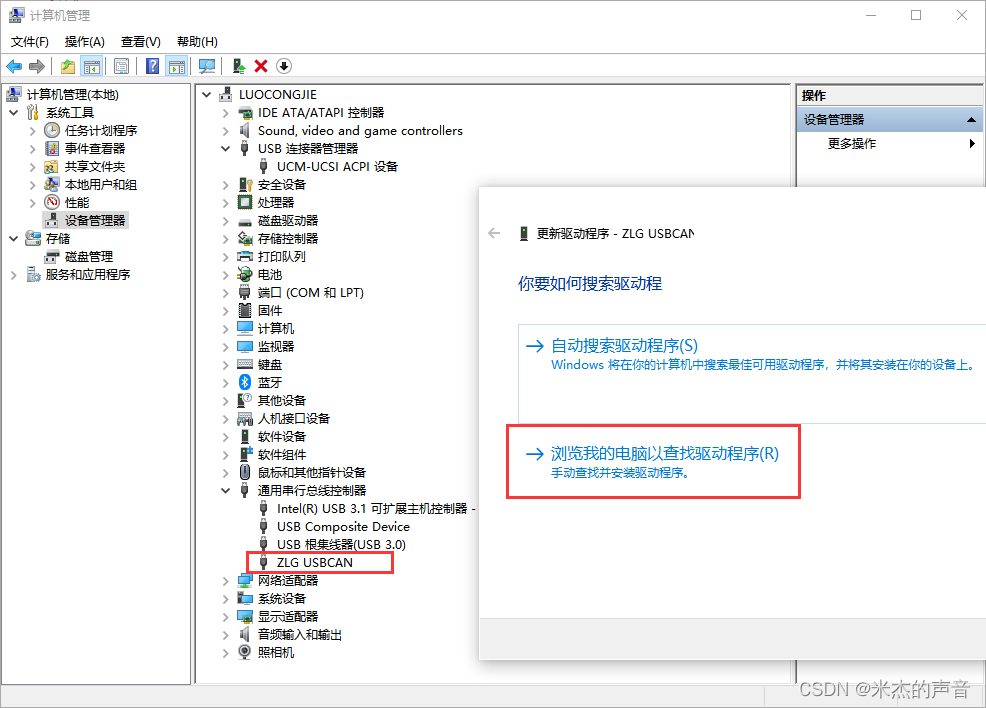Click the 存储控制器 category icon
The width and height of the screenshot is (986, 708).
click(x=245, y=239)
